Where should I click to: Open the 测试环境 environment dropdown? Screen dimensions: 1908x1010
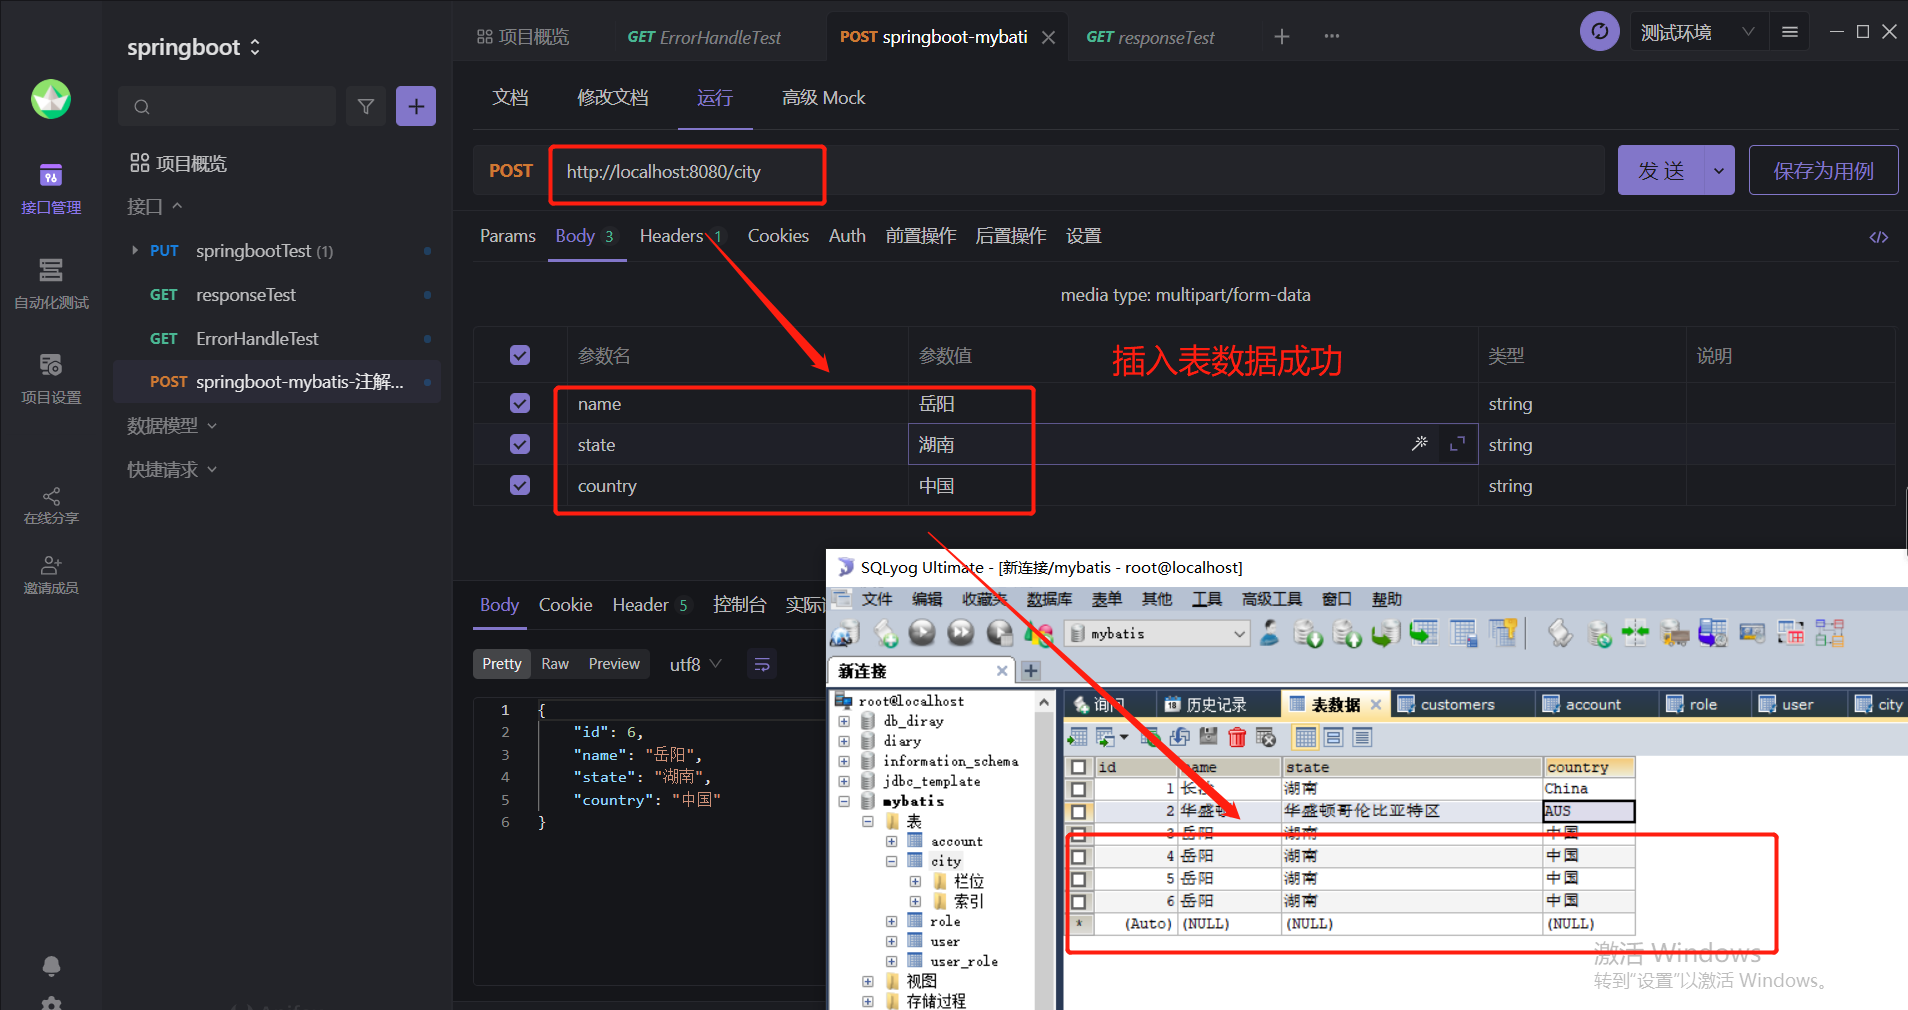point(1698,32)
